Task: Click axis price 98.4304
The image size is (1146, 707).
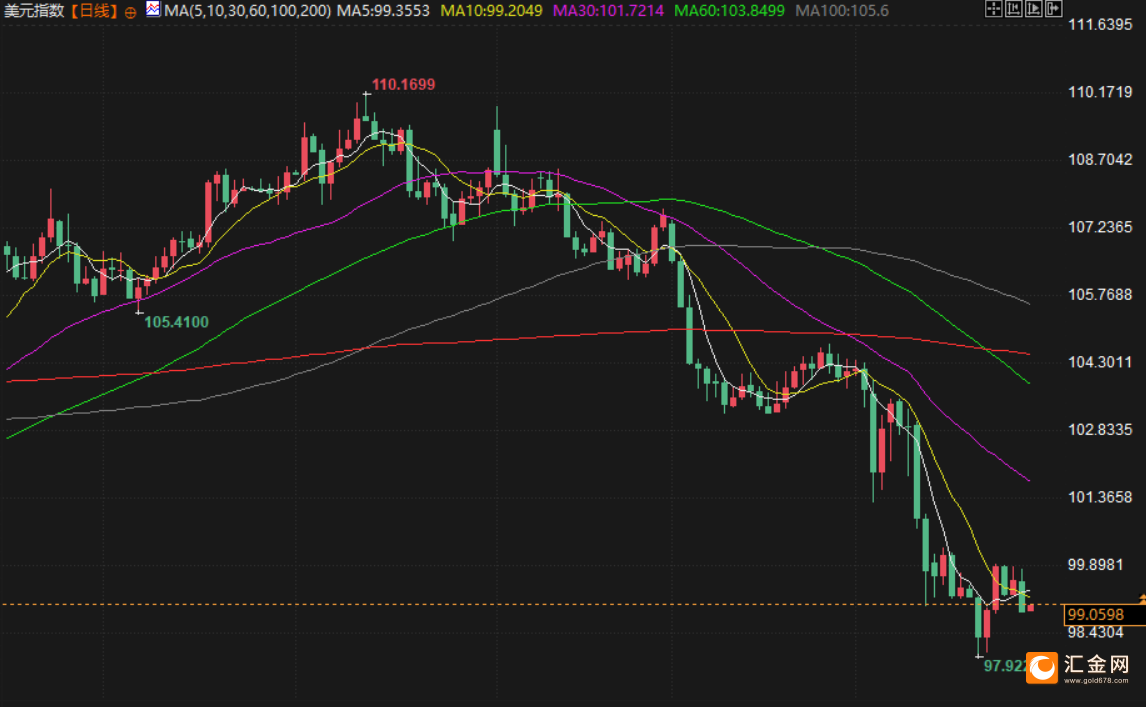Action: click(x=1096, y=632)
